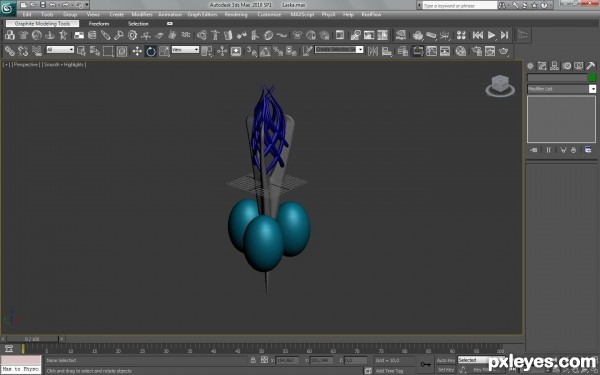The height and width of the screenshot is (375, 600).
Task: Click Add Time Tag in status bar
Action: pyautogui.click(x=389, y=370)
